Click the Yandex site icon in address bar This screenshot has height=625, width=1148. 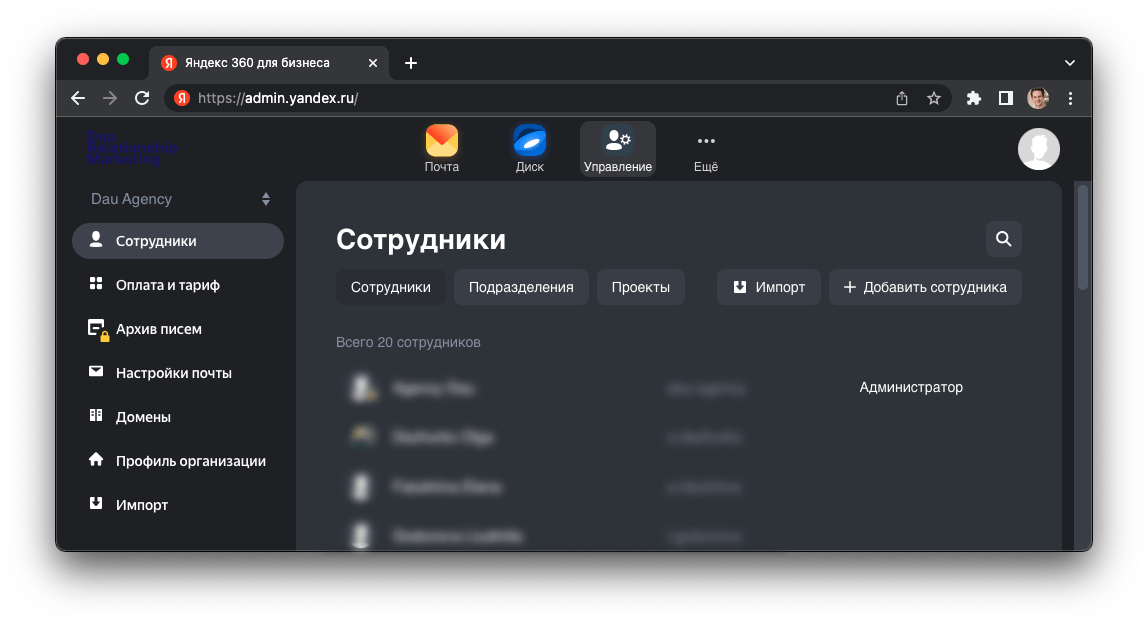[182, 98]
